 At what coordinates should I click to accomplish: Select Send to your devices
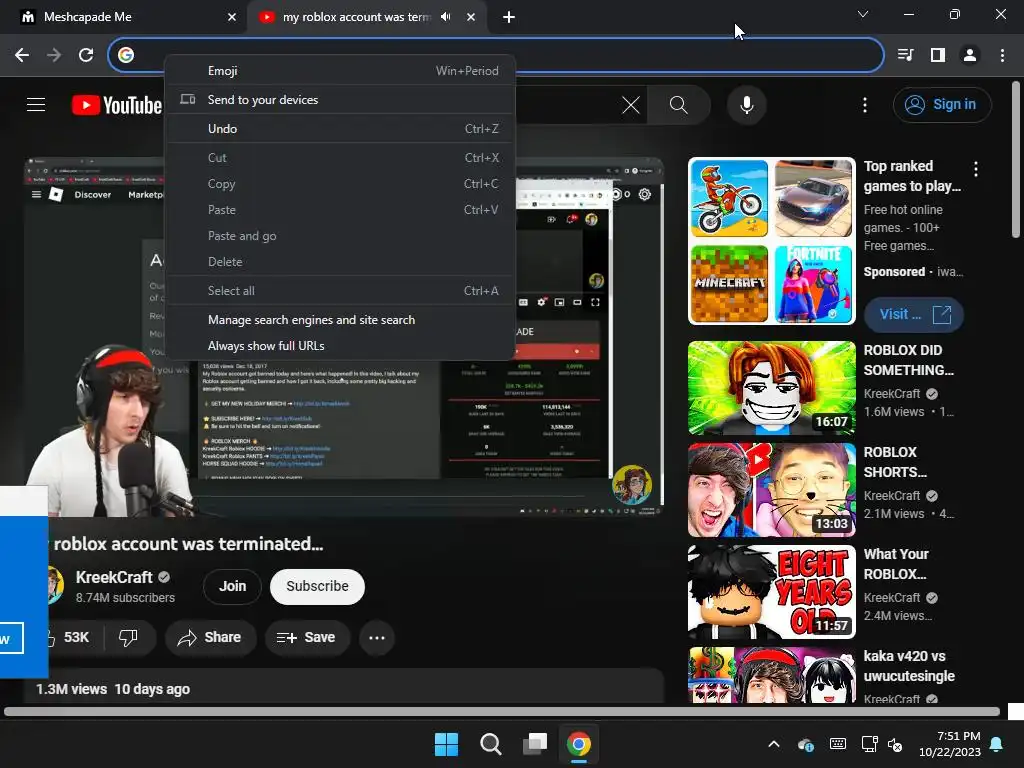[340, 100]
